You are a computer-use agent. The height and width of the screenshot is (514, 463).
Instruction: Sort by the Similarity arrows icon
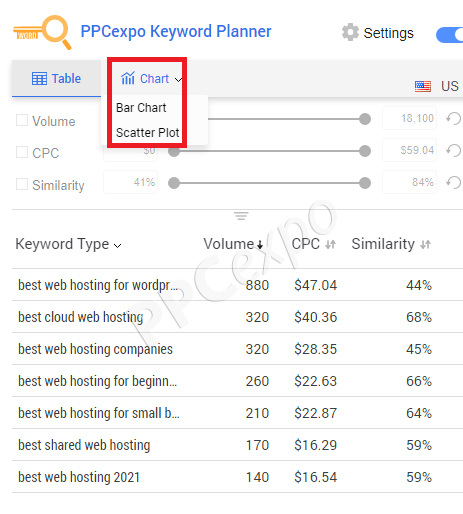pos(425,245)
